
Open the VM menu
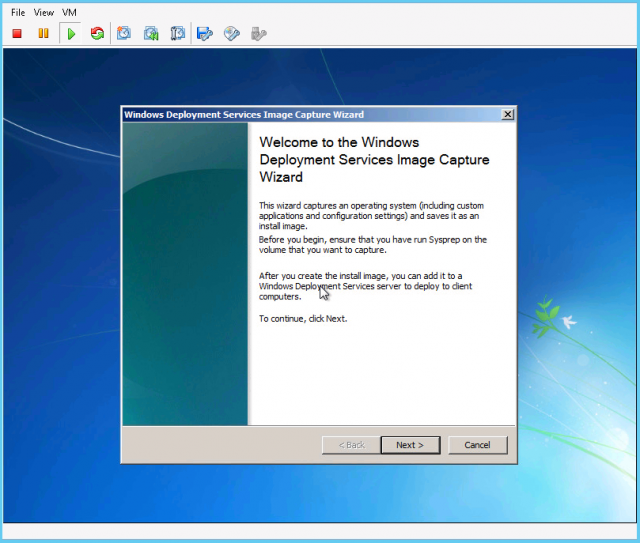pyautogui.click(x=69, y=12)
